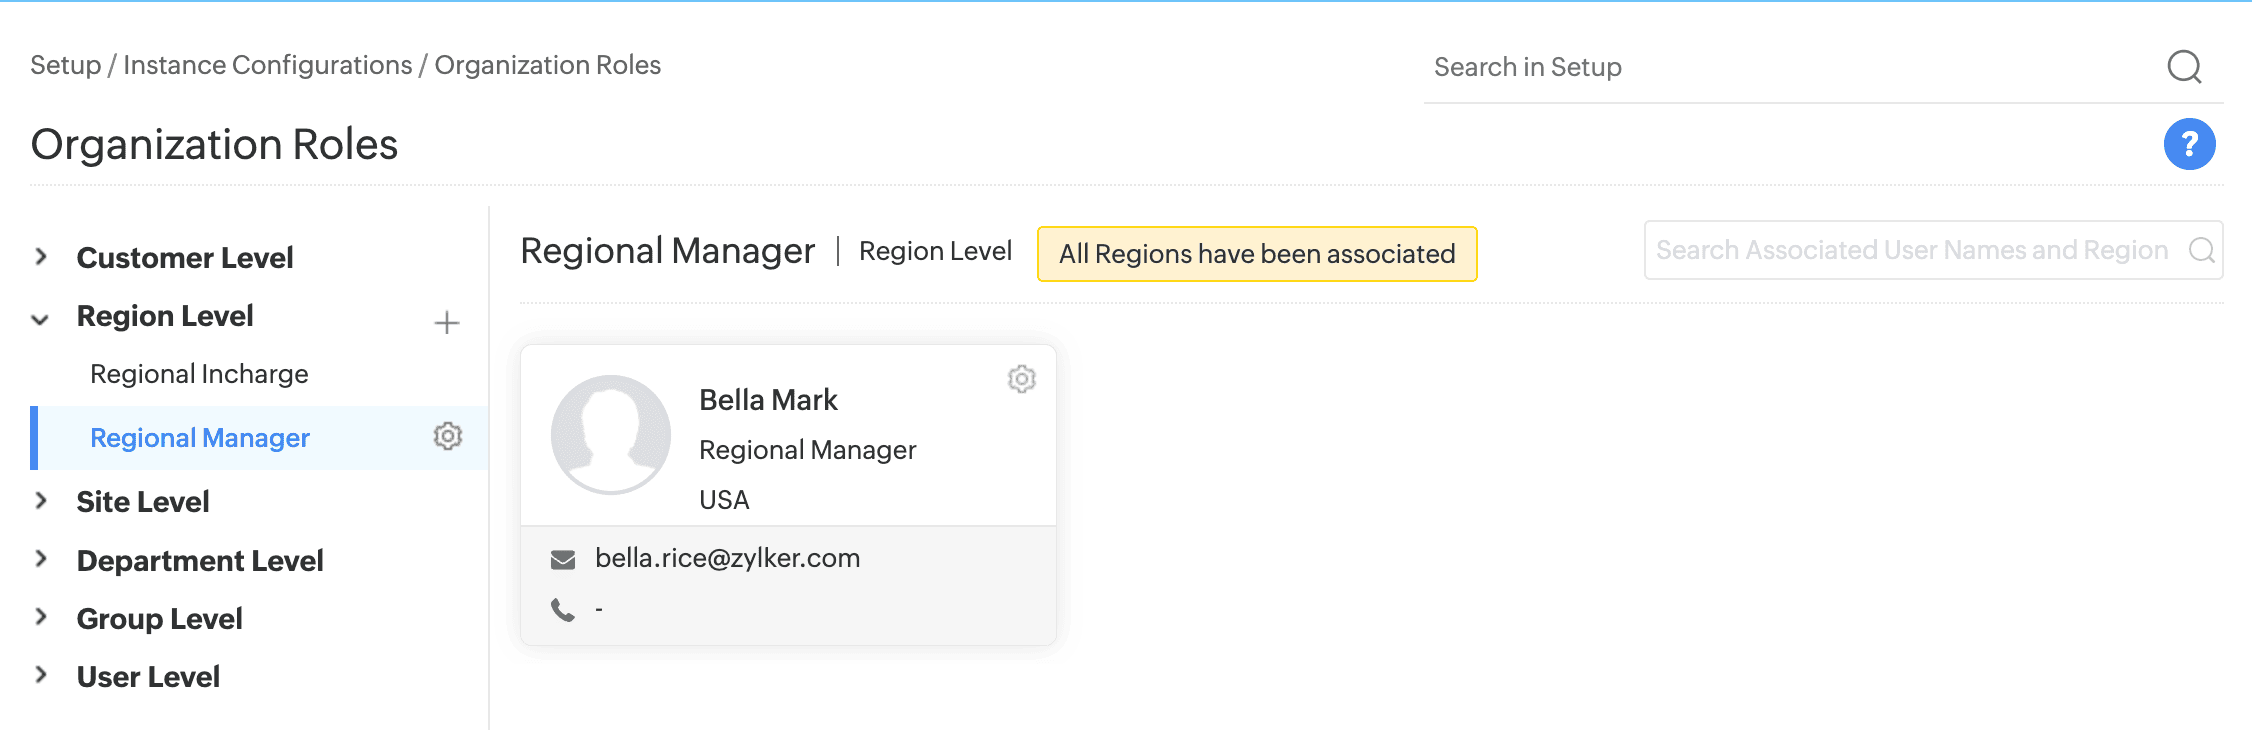Expand the Customer Level section
Screen dimensions: 2252x730
click(x=41, y=257)
